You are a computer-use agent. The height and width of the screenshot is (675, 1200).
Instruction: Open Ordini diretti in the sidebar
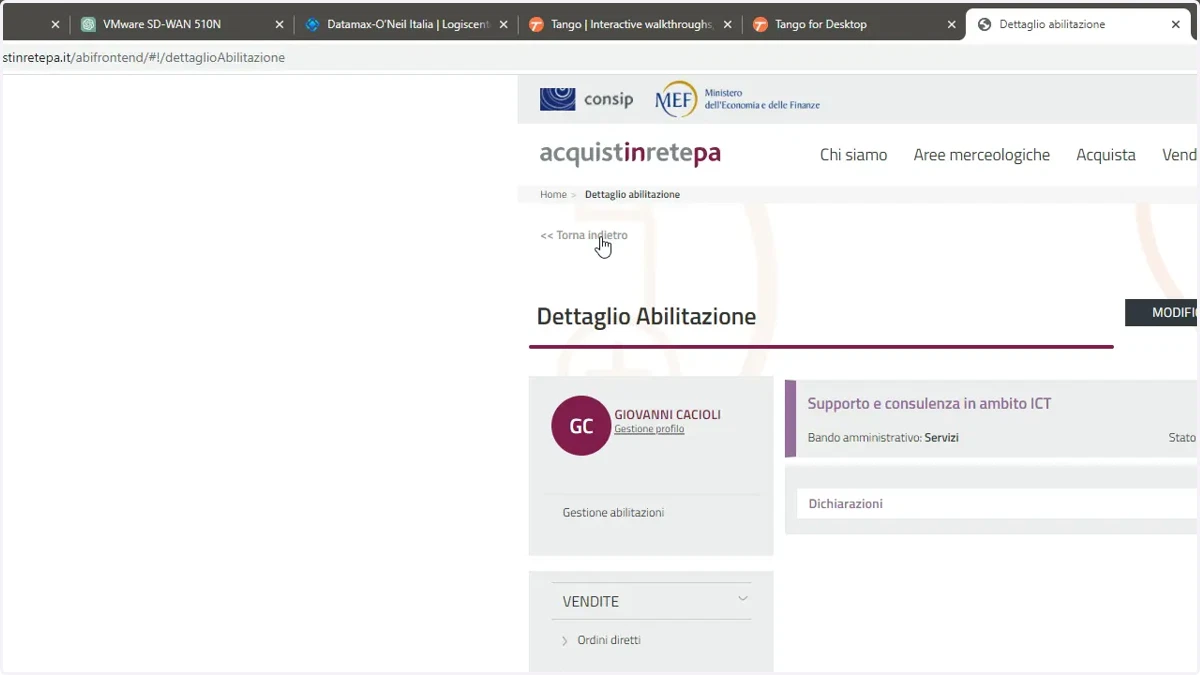click(609, 640)
